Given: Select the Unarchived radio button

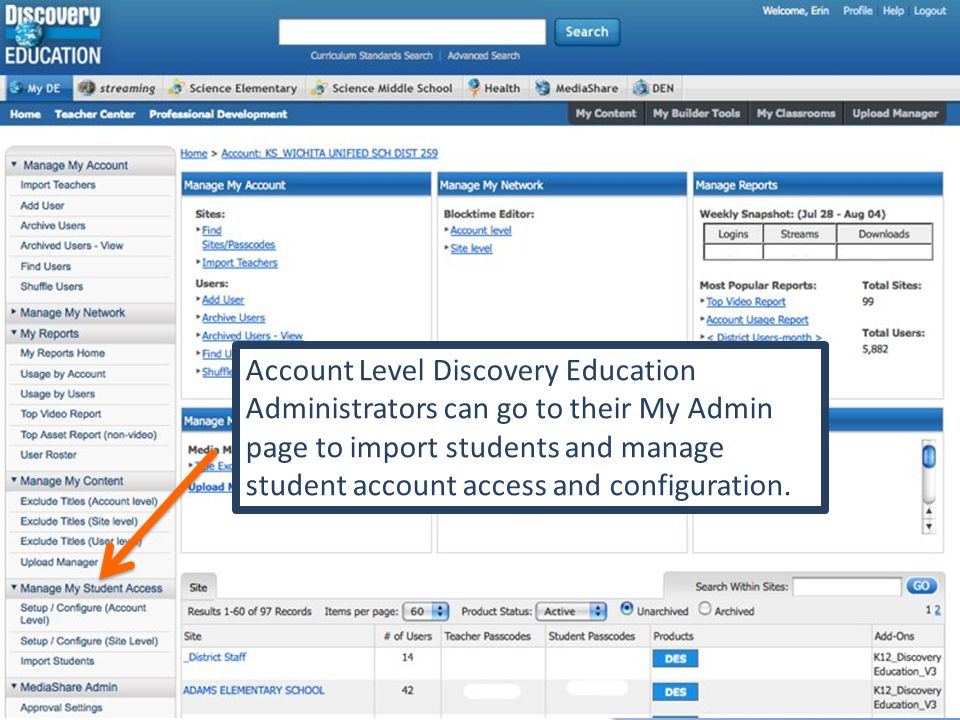Looking at the screenshot, I should 626,609.
